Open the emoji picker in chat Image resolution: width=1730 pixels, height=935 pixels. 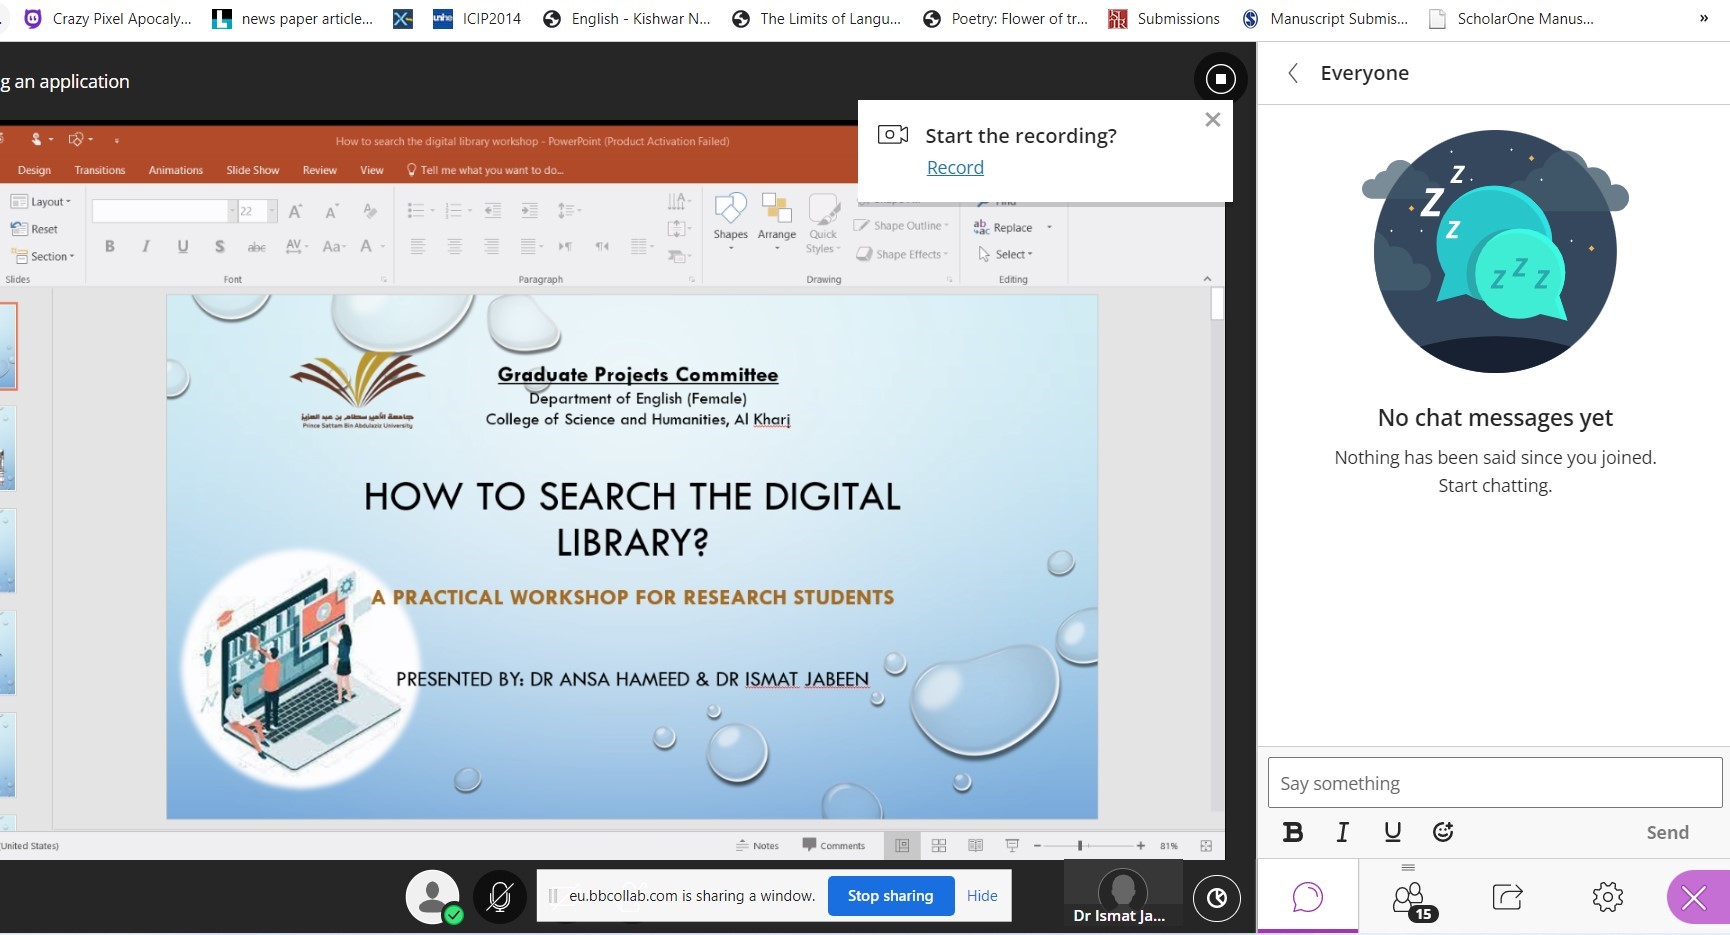pyautogui.click(x=1442, y=832)
